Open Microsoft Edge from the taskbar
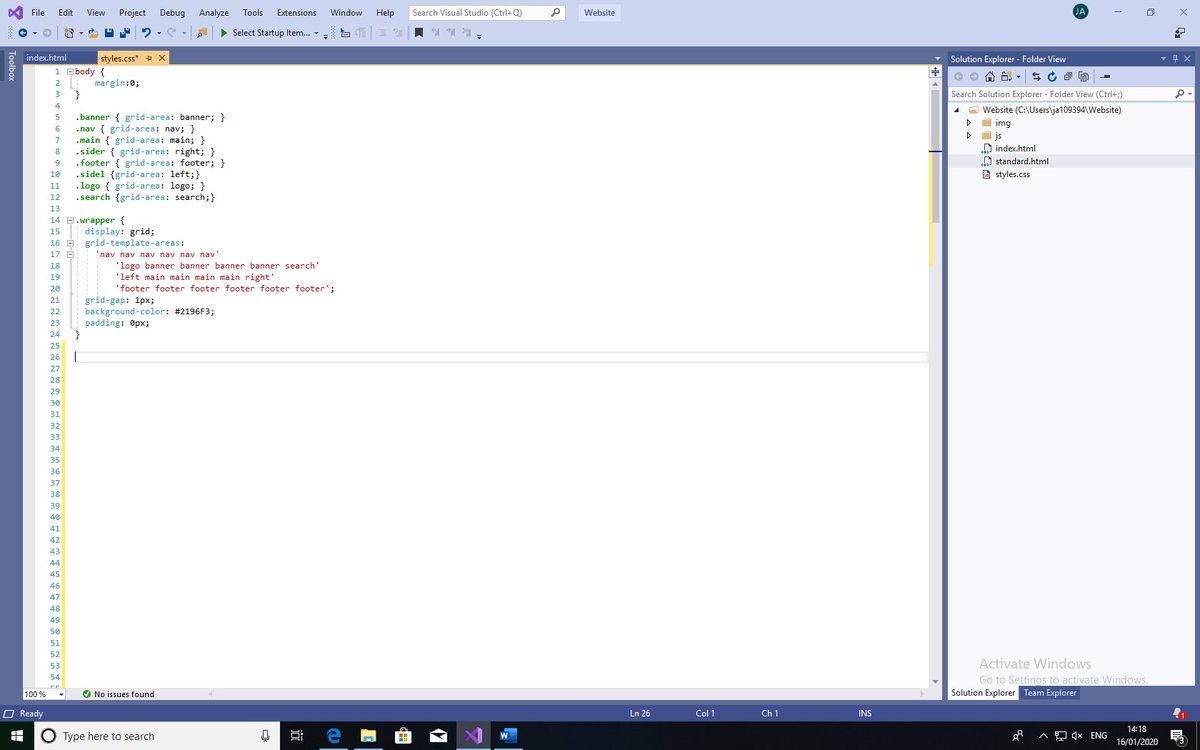The image size is (1200, 750). [x=334, y=736]
